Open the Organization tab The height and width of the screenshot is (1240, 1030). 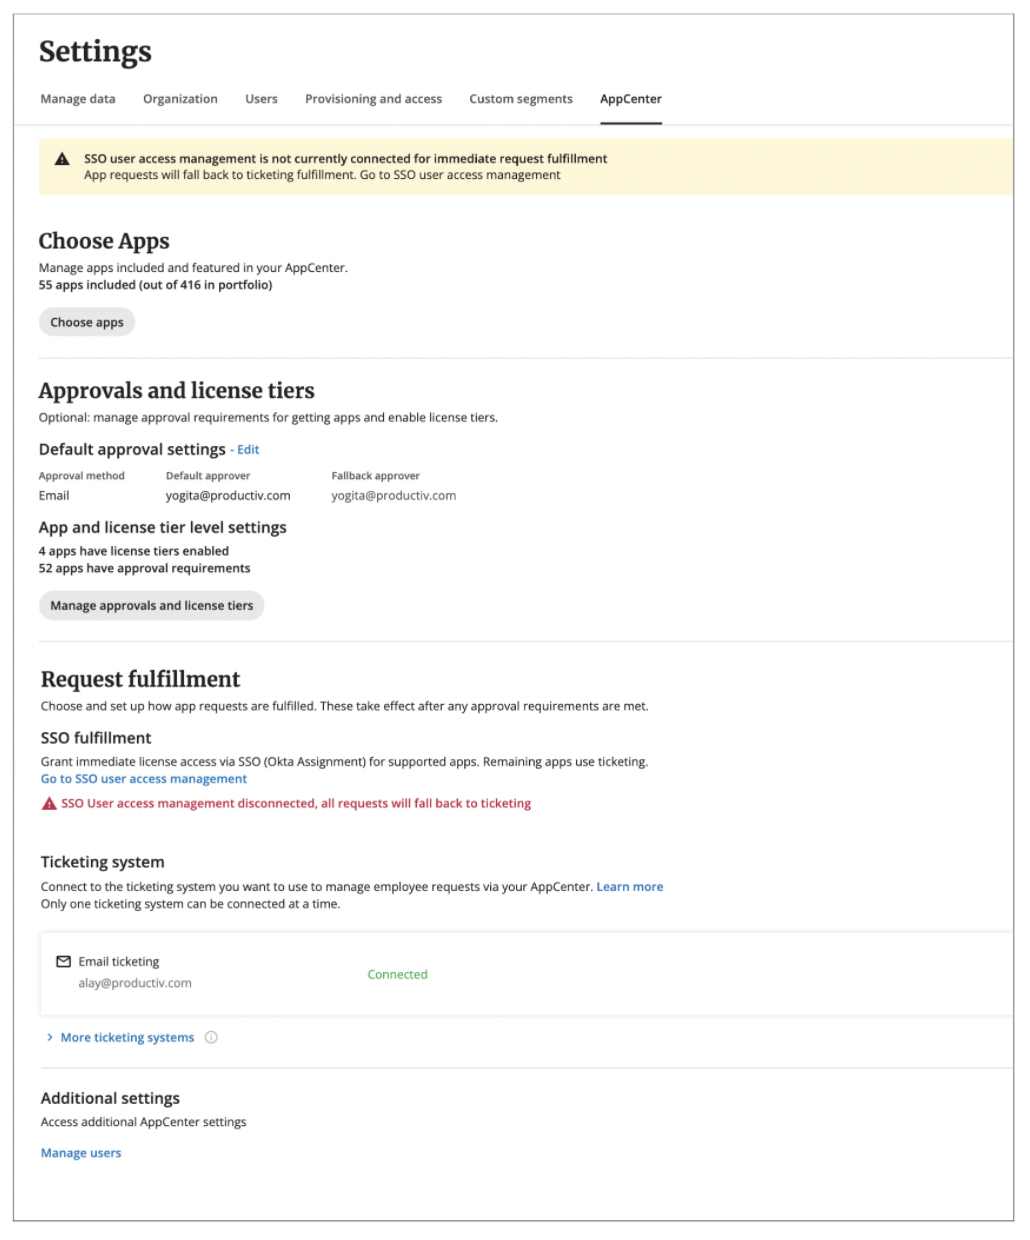tap(180, 99)
